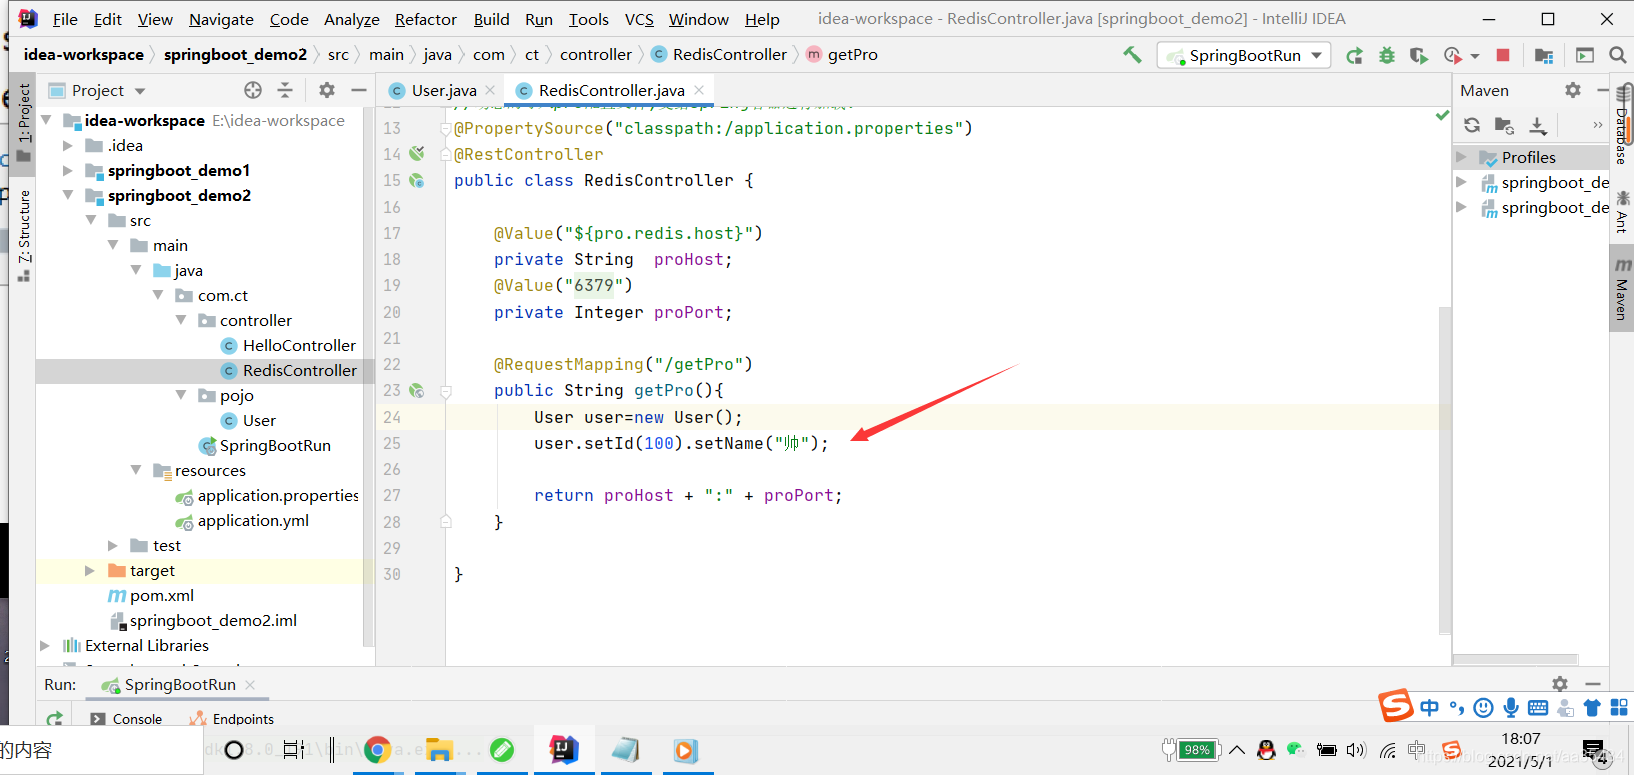Click RedisController breadcrumb in navigation bar
Viewport: 1634px width, 775px height.
[x=719, y=55]
